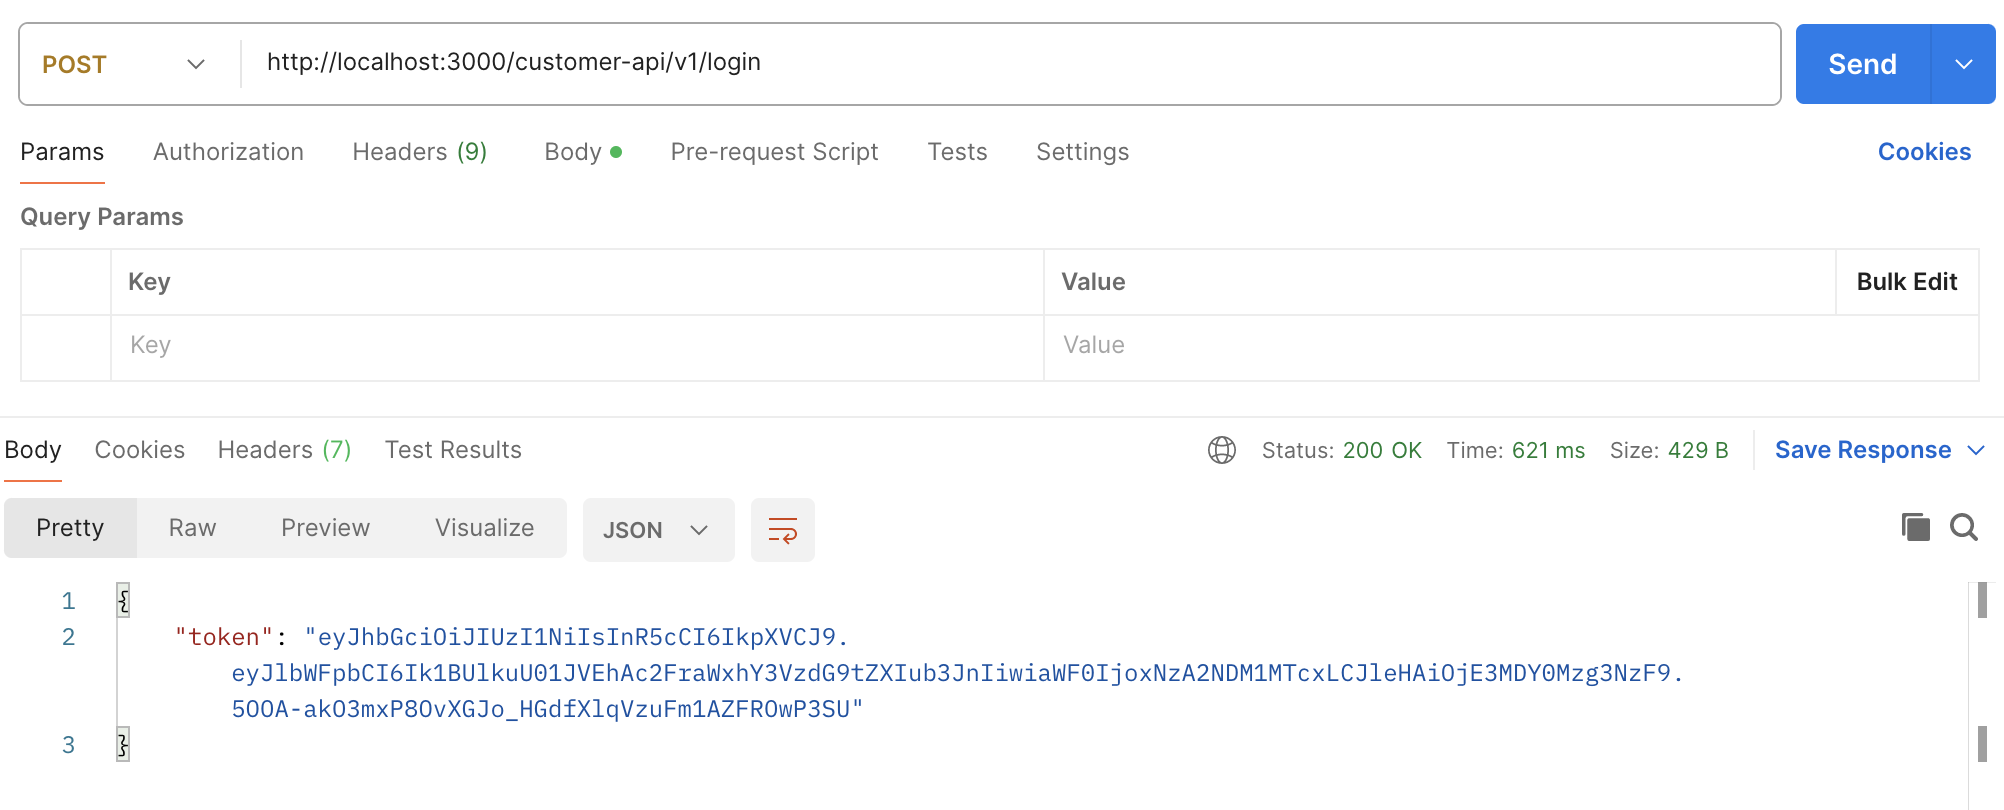Switch response view to Visualize
2004x810 pixels.
coord(484,528)
